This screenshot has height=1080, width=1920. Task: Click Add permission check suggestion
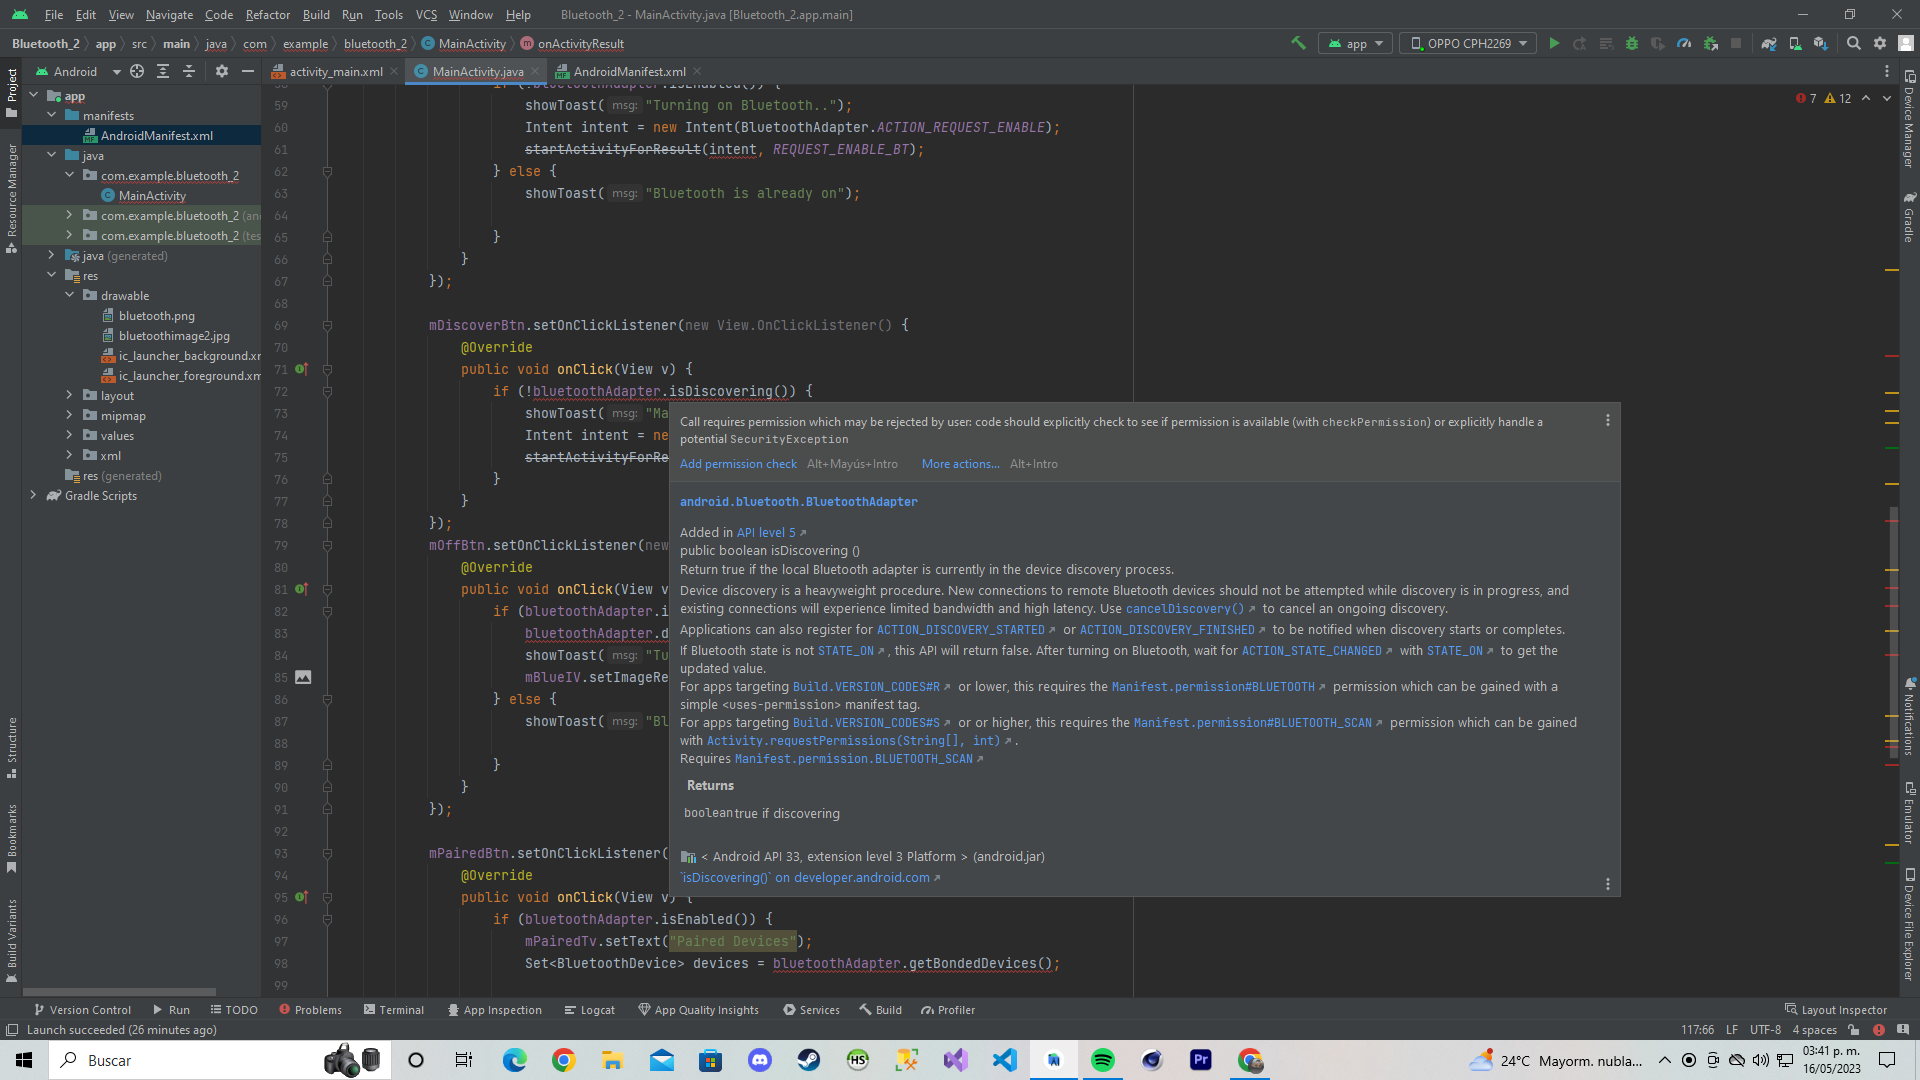(737, 464)
